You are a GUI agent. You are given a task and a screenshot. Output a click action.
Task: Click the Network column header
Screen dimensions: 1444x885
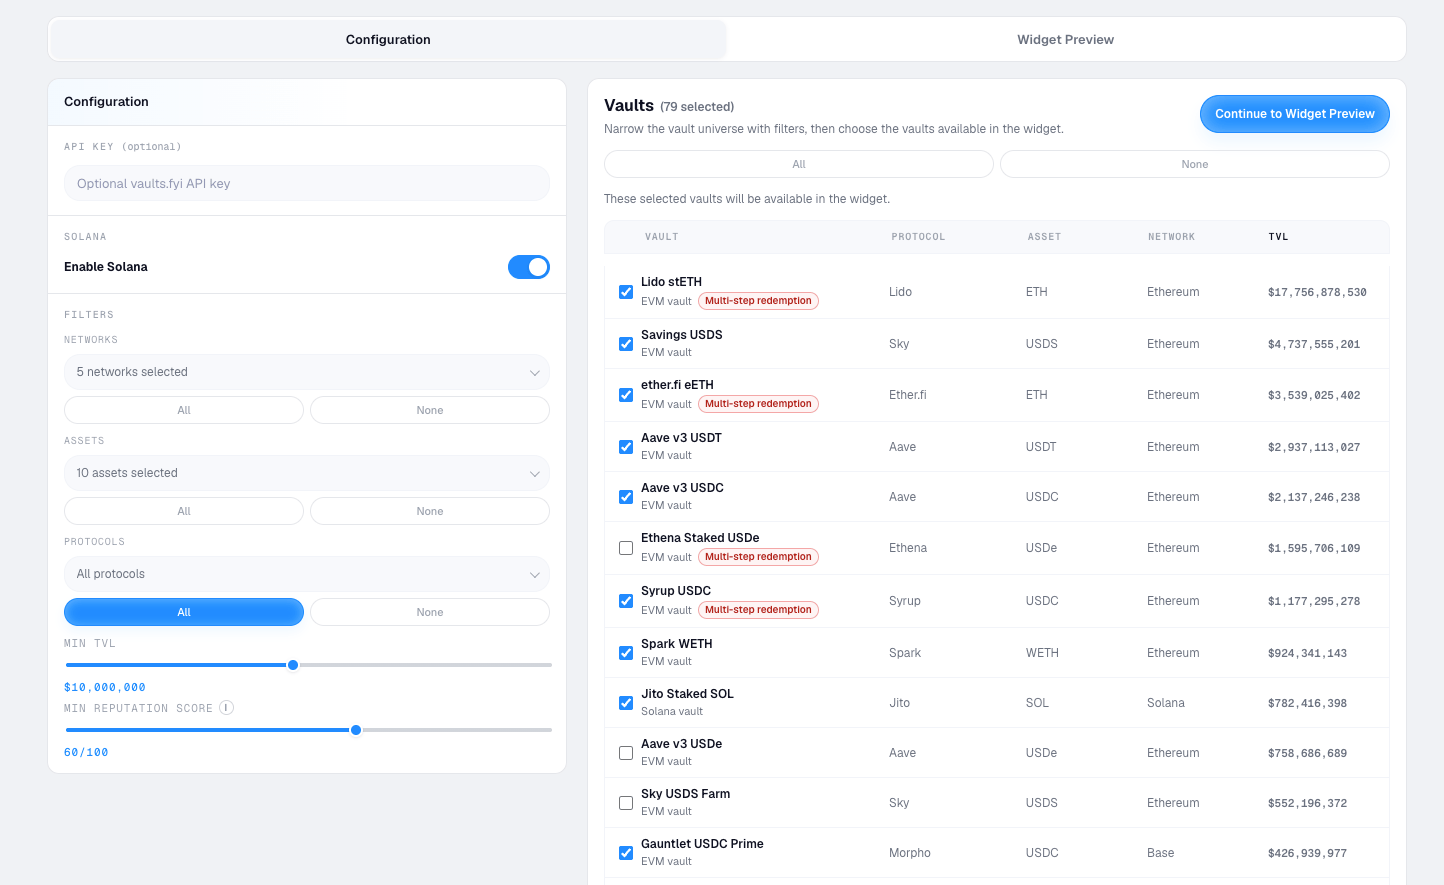1171,237
